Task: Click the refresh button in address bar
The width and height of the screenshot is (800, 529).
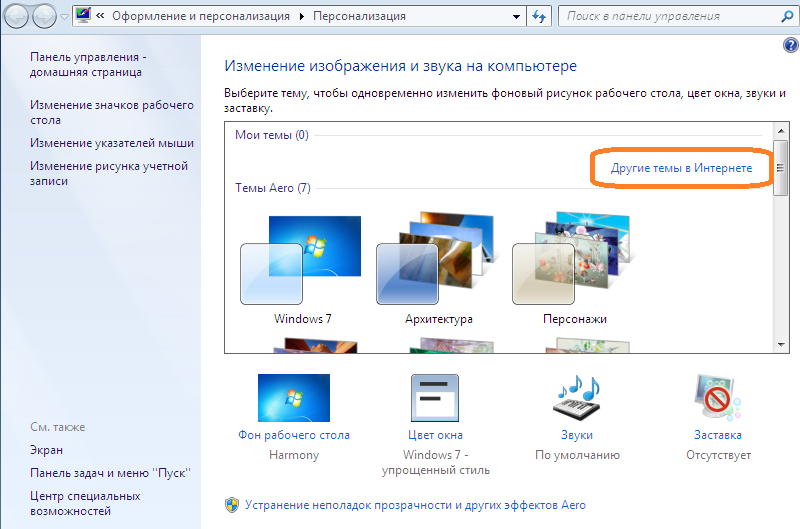Action: 539,16
